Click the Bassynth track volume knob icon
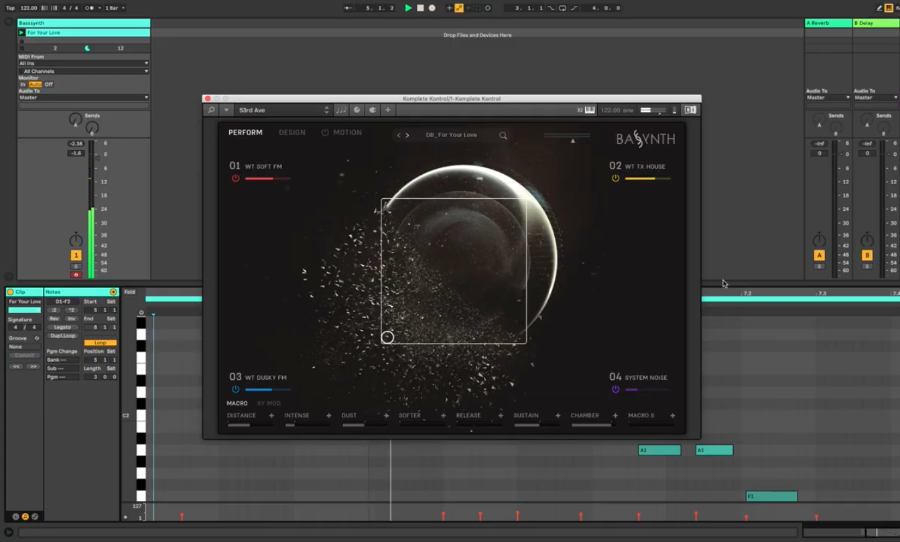 [76, 240]
